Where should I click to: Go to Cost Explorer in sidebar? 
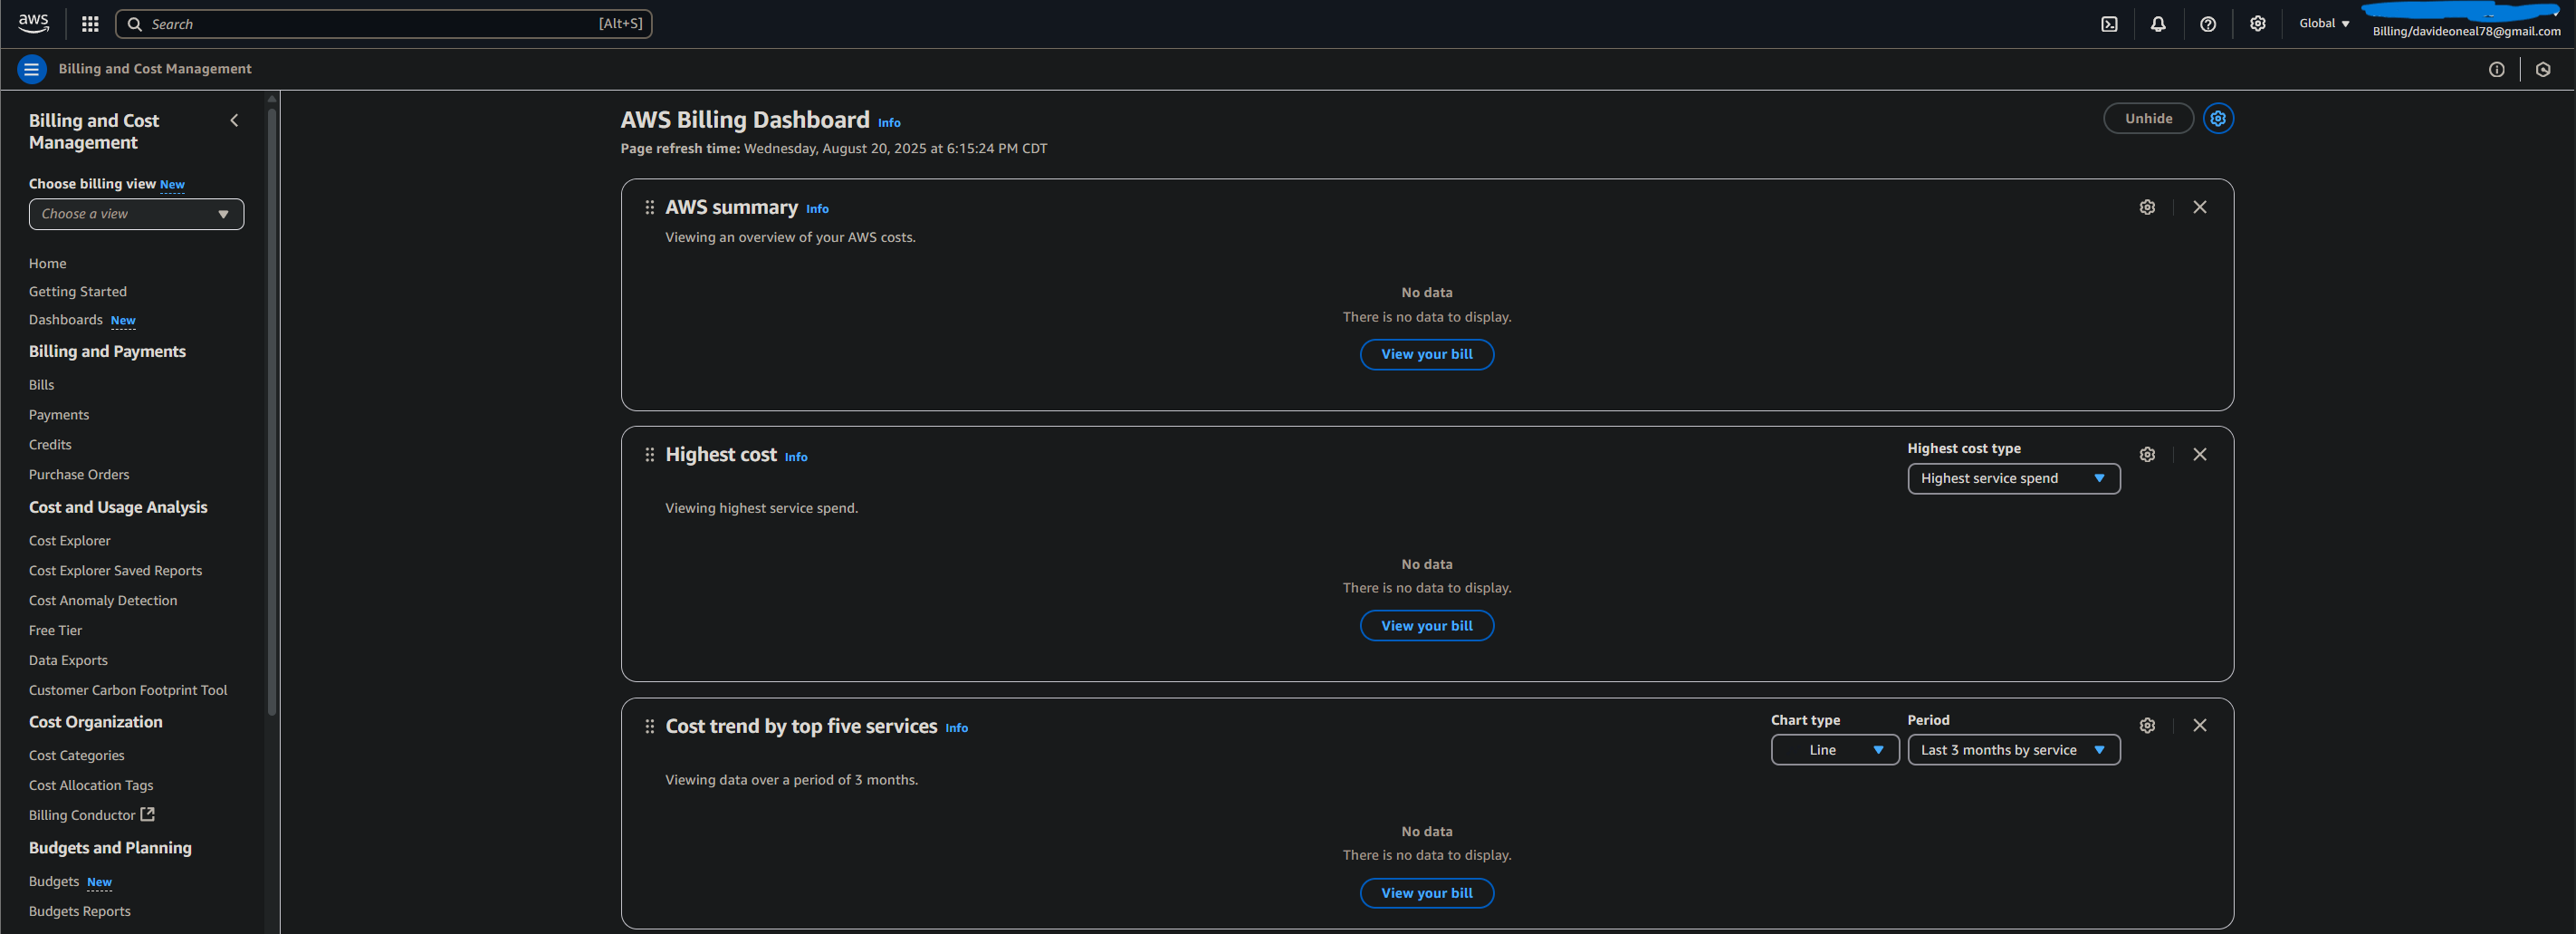[70, 541]
